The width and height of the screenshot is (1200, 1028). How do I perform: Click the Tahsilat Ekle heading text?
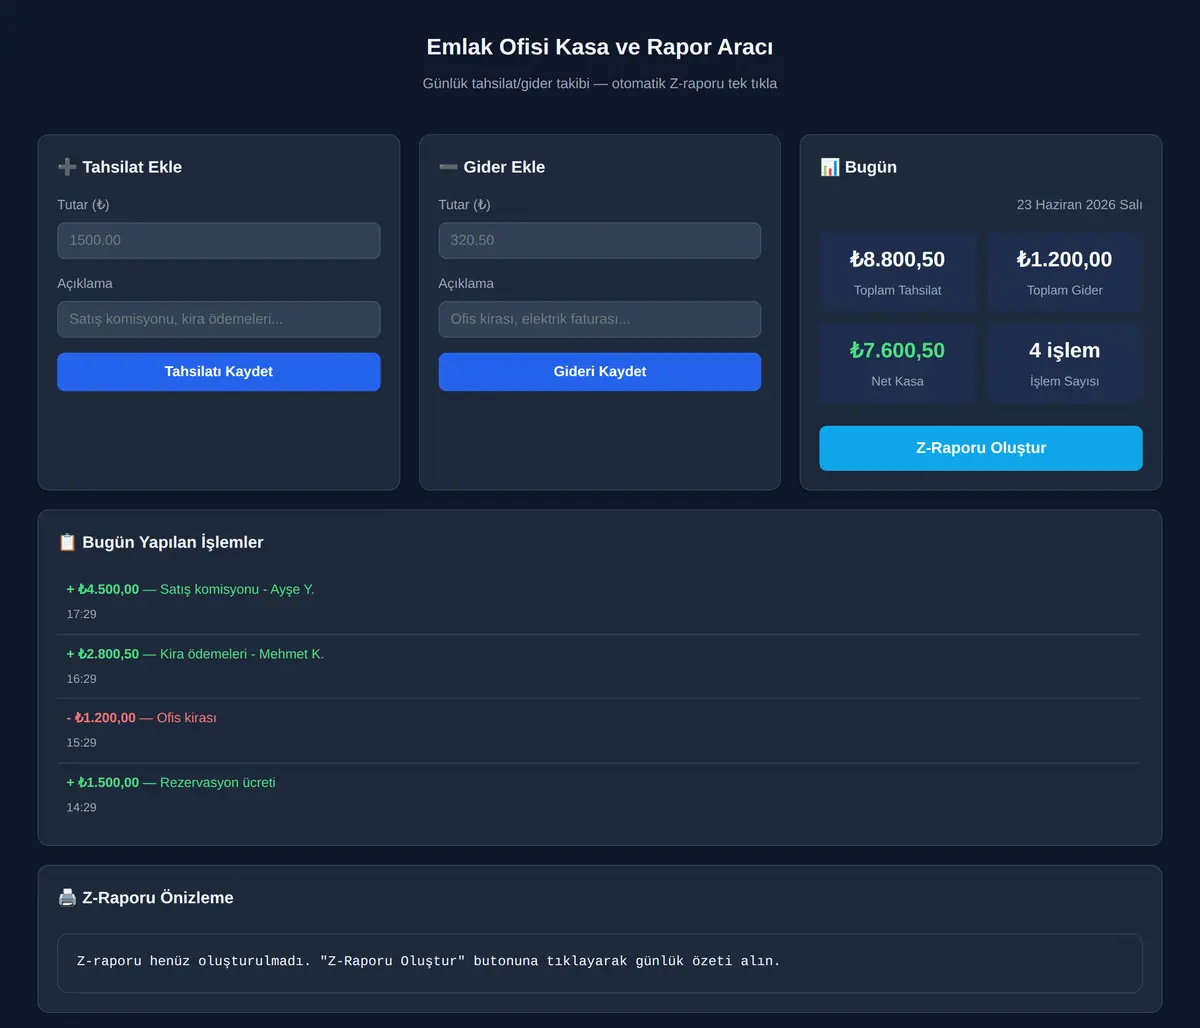(x=132, y=167)
